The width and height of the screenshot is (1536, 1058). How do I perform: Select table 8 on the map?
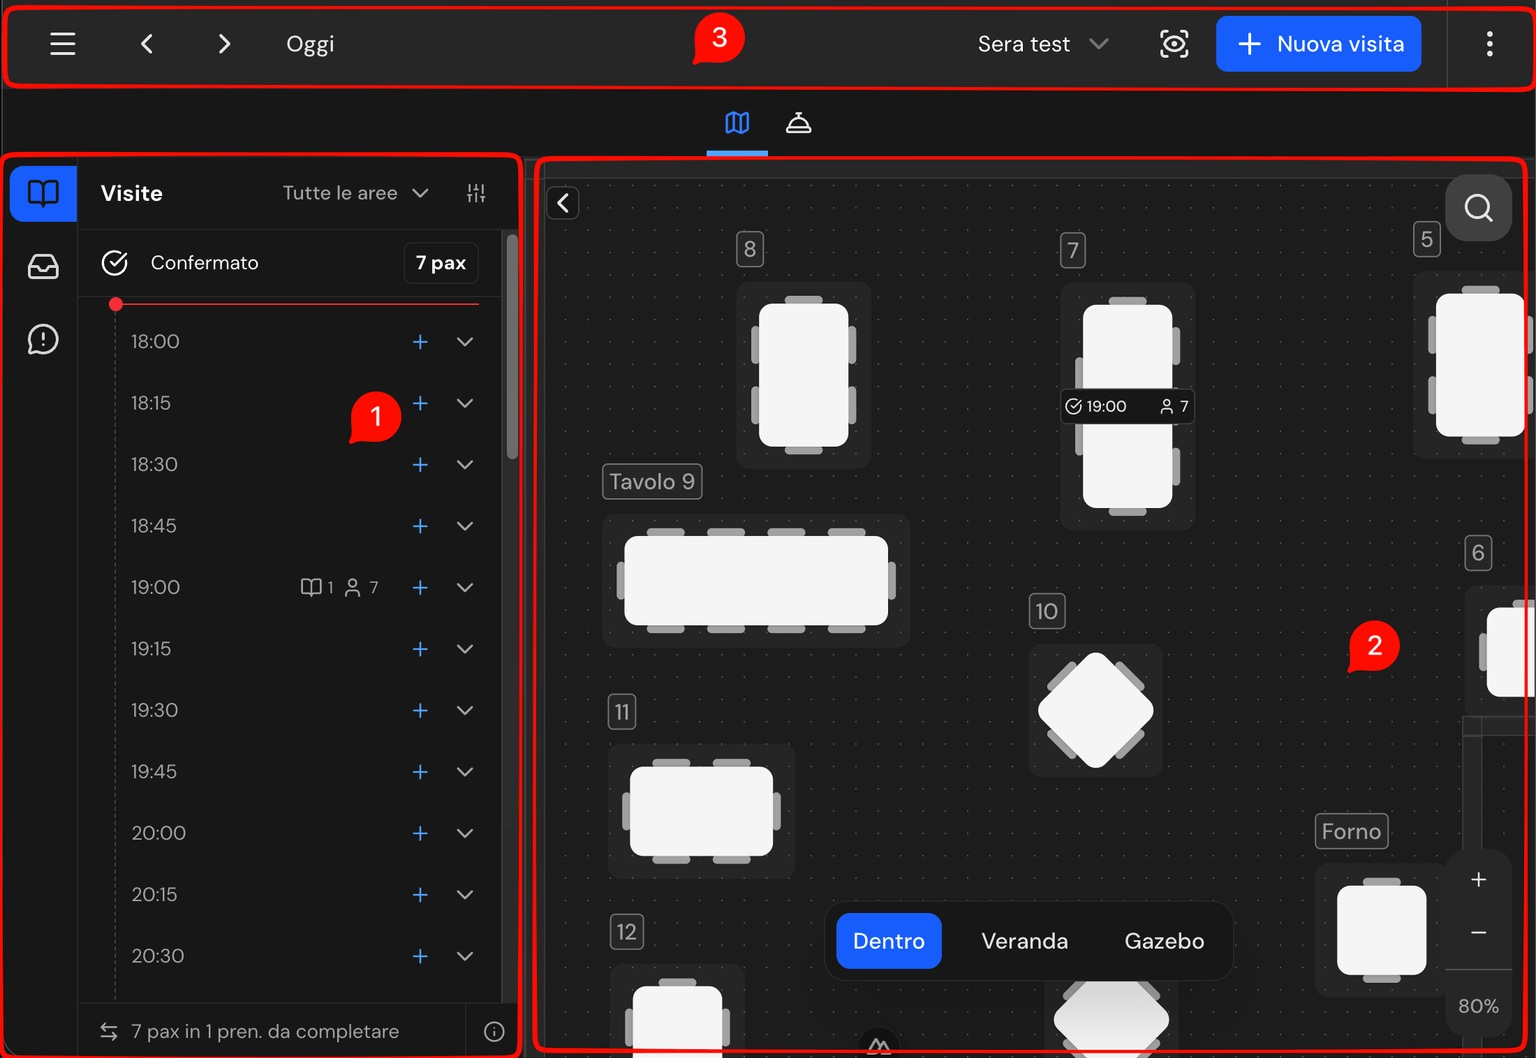tap(803, 375)
